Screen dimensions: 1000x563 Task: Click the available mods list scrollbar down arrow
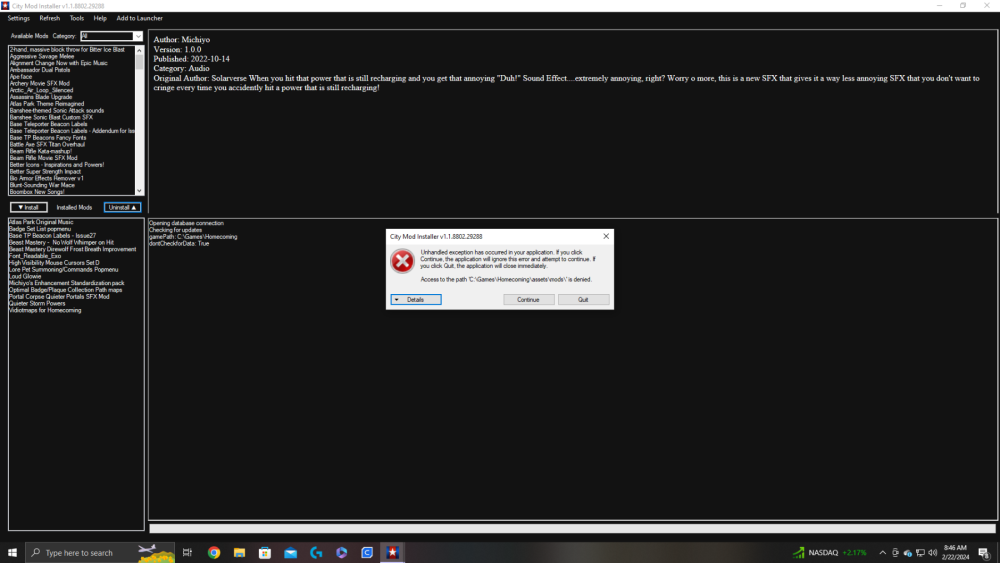[140, 191]
